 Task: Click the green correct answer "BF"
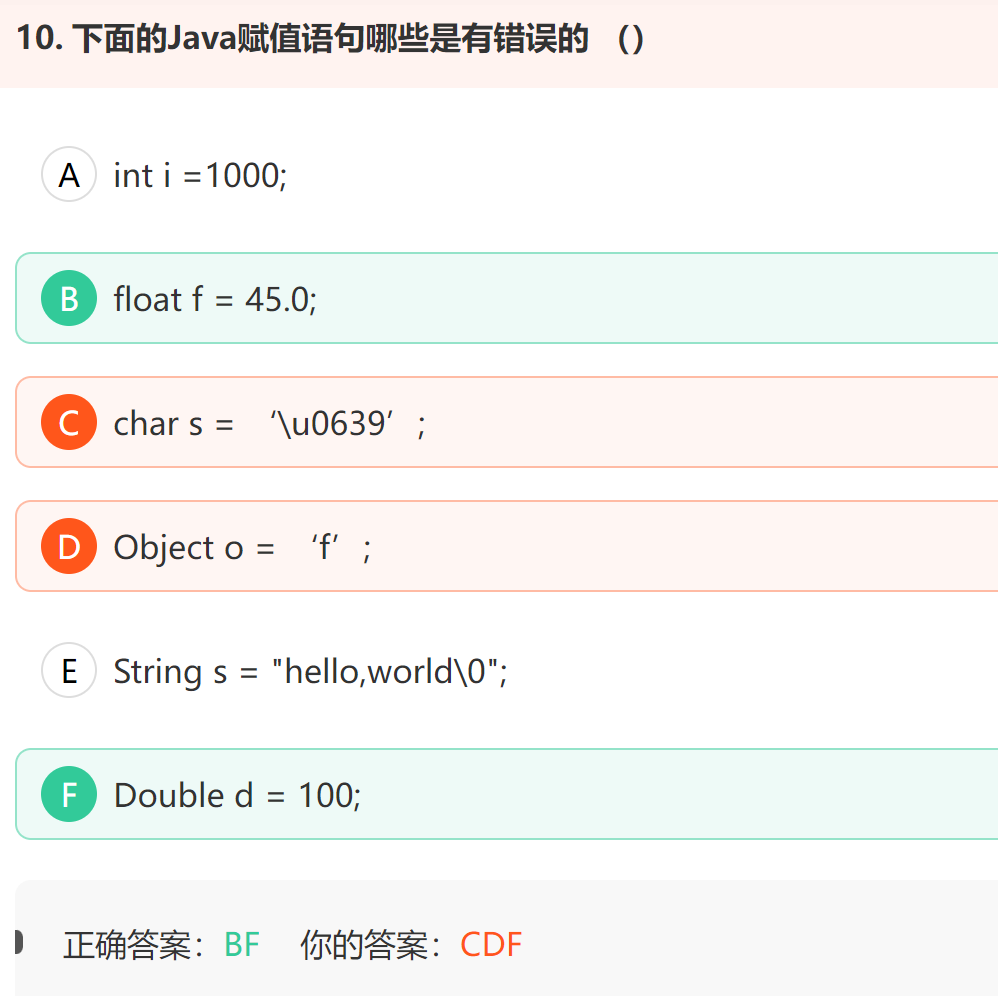pyautogui.click(x=242, y=945)
